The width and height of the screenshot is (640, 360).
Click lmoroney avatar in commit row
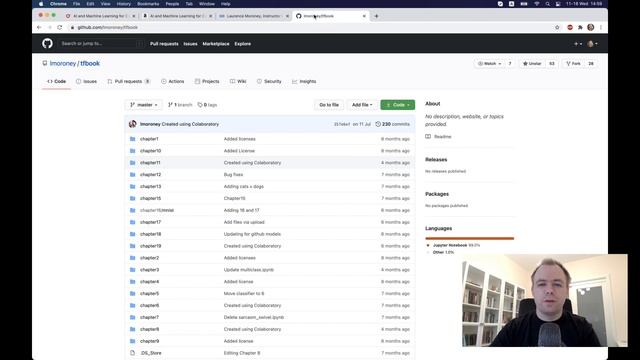point(133,124)
